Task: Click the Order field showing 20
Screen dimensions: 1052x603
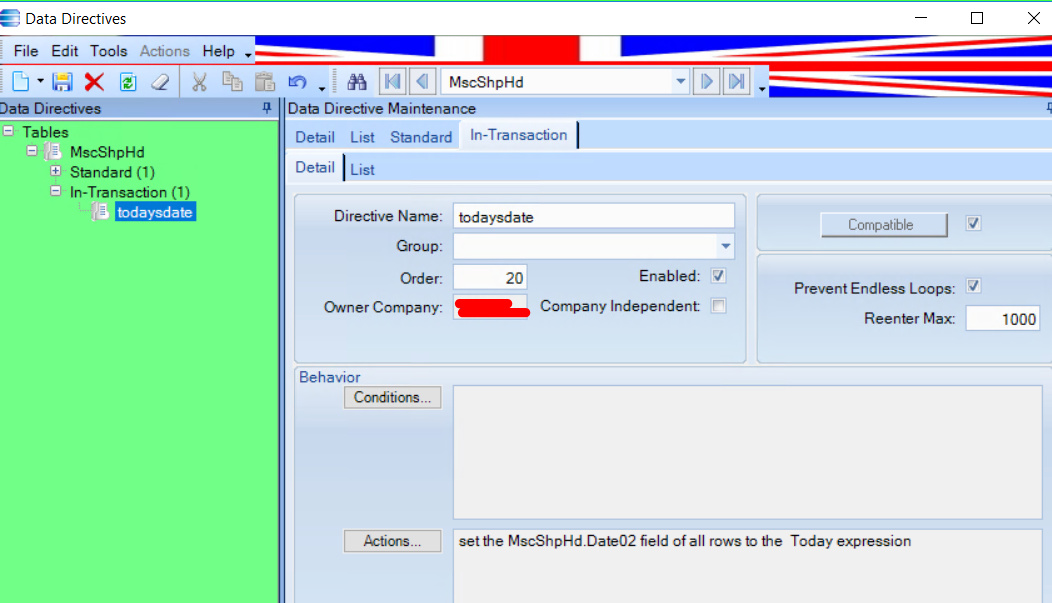Action: pyautogui.click(x=490, y=278)
